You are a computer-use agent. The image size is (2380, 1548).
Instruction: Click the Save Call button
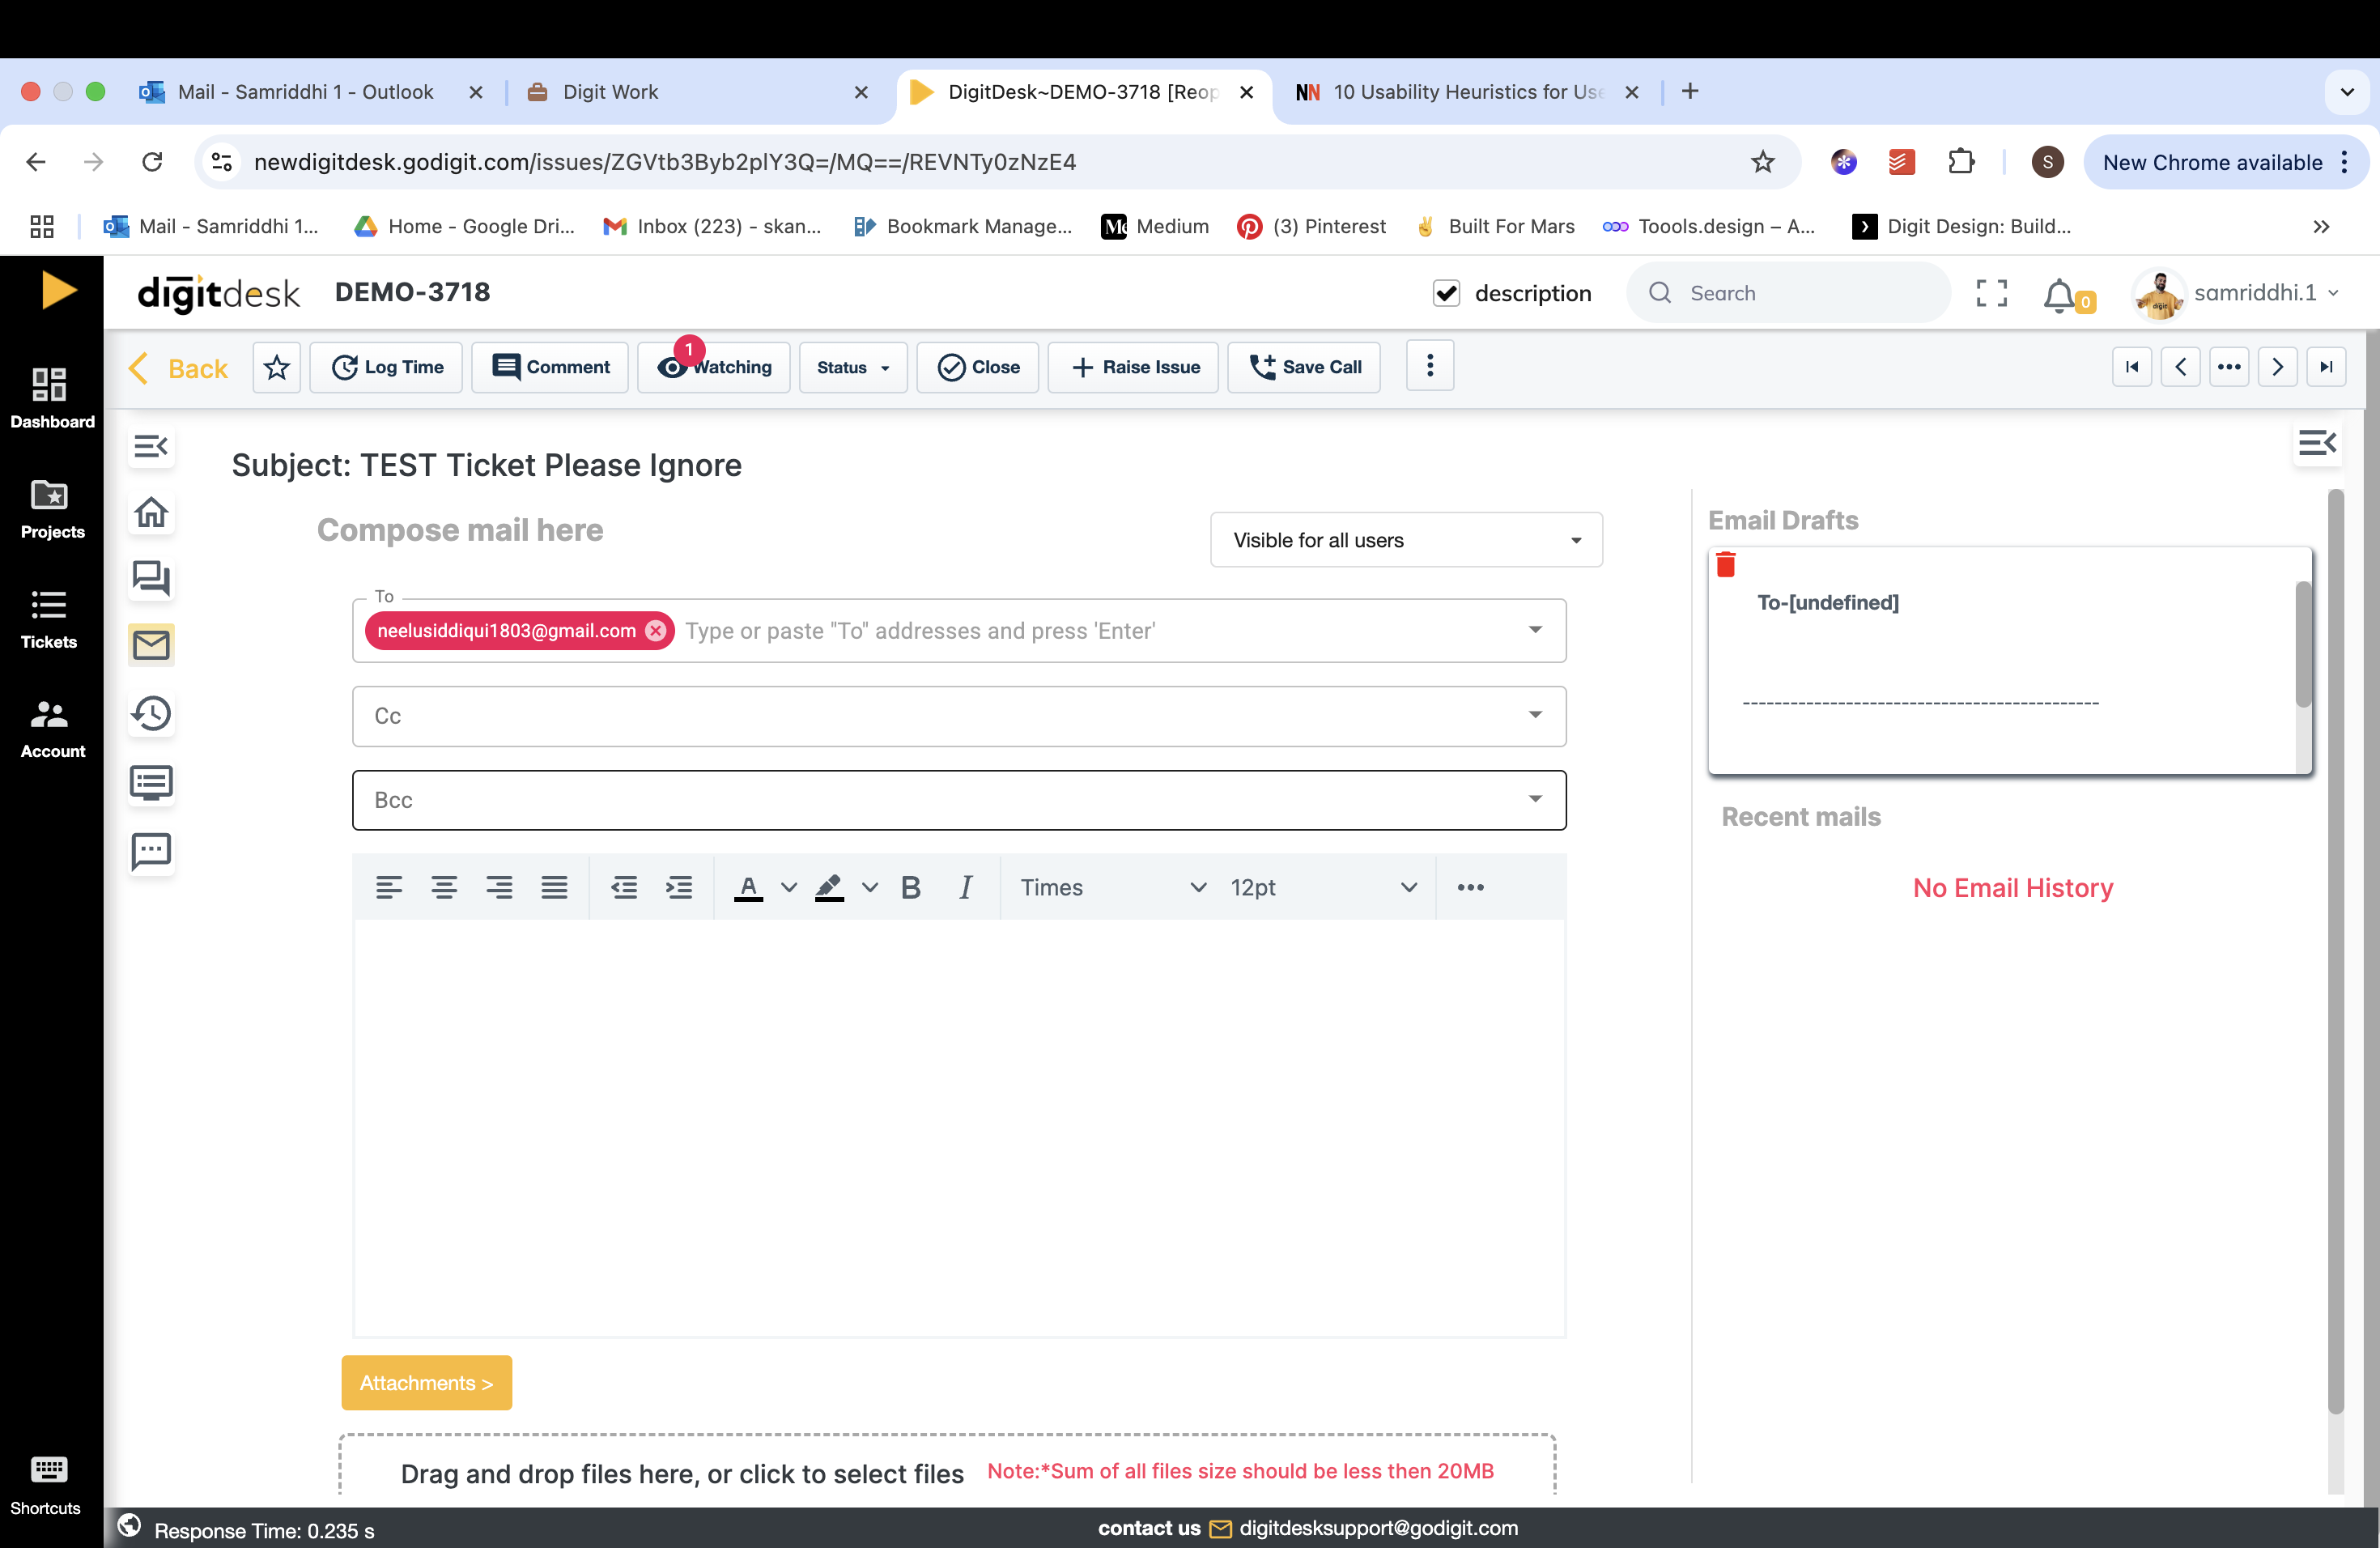click(1304, 367)
